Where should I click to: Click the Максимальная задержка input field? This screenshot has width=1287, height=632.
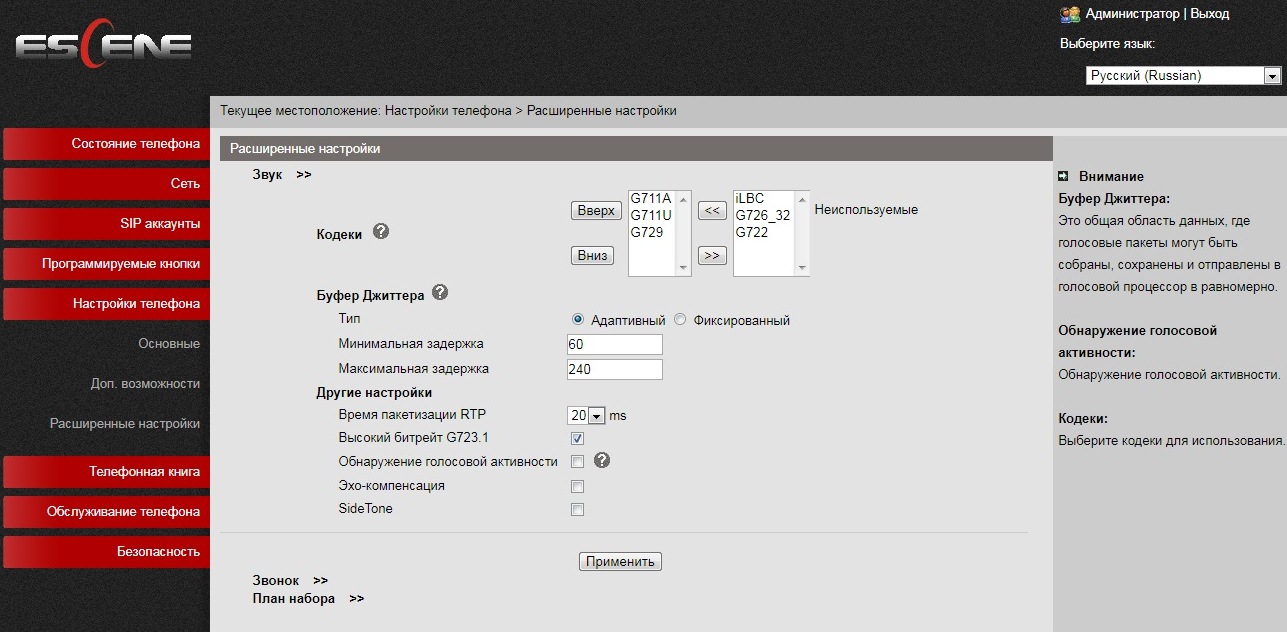coord(614,369)
